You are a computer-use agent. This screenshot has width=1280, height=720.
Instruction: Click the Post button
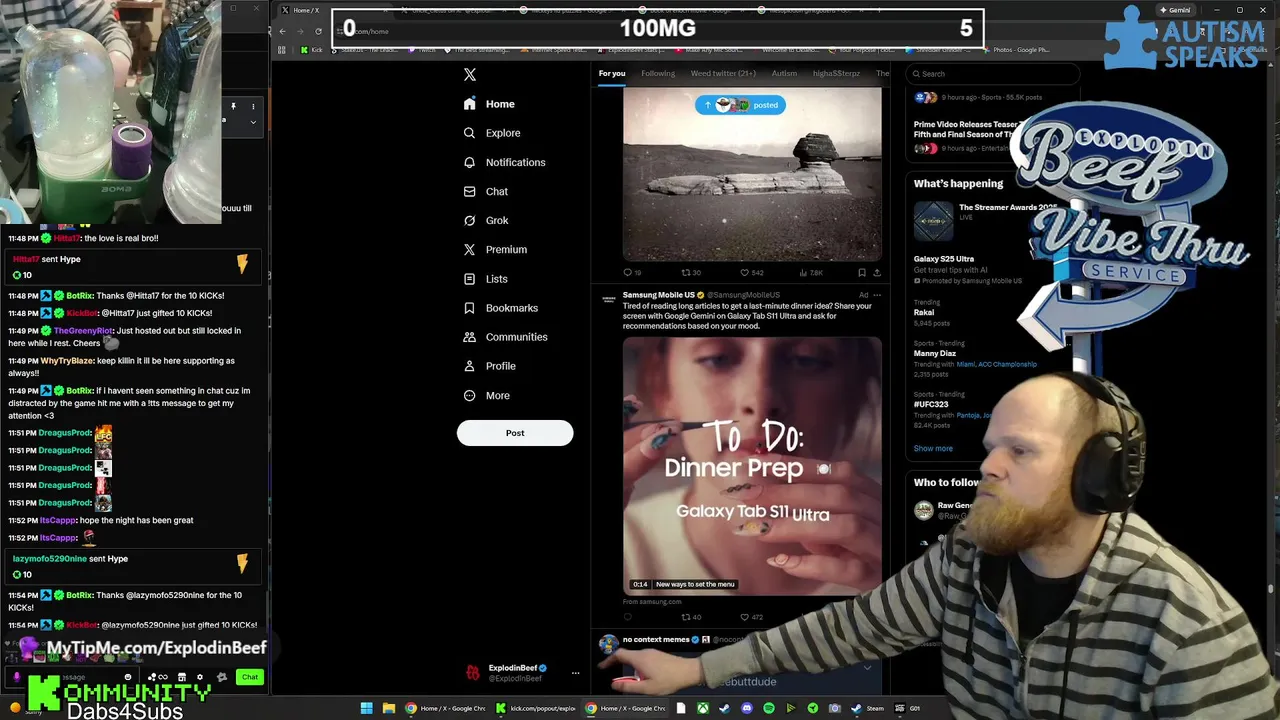tap(515, 433)
